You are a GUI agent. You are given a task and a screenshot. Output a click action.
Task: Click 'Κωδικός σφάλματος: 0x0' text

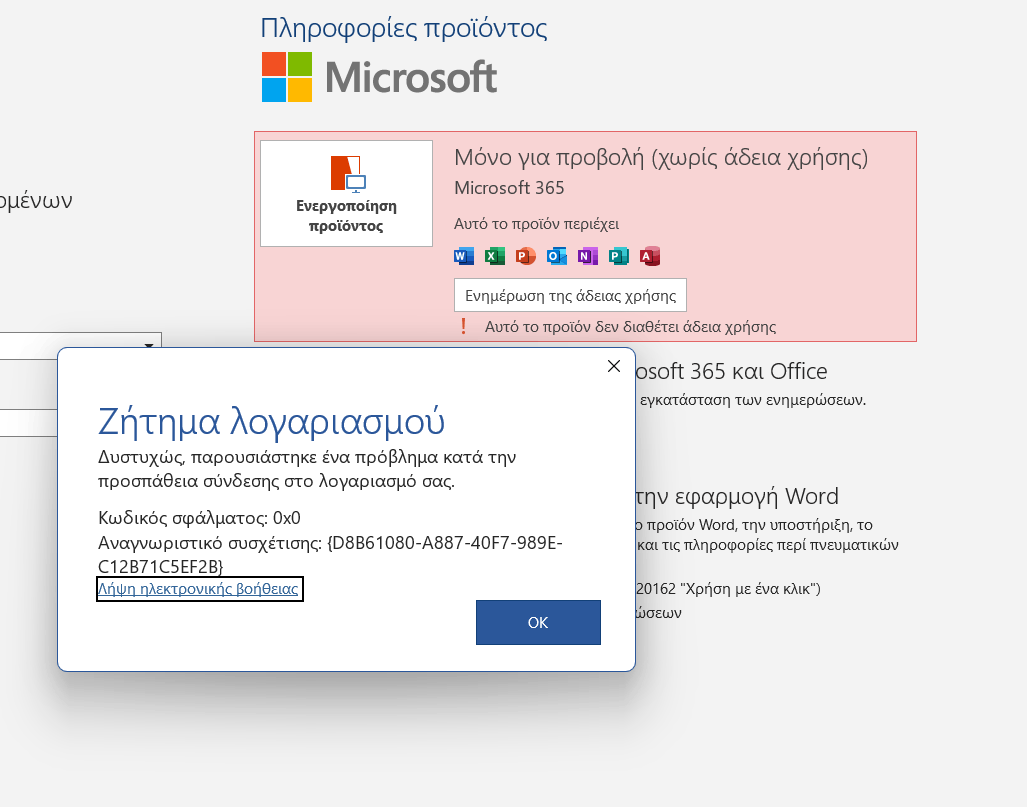pyautogui.click(x=199, y=518)
